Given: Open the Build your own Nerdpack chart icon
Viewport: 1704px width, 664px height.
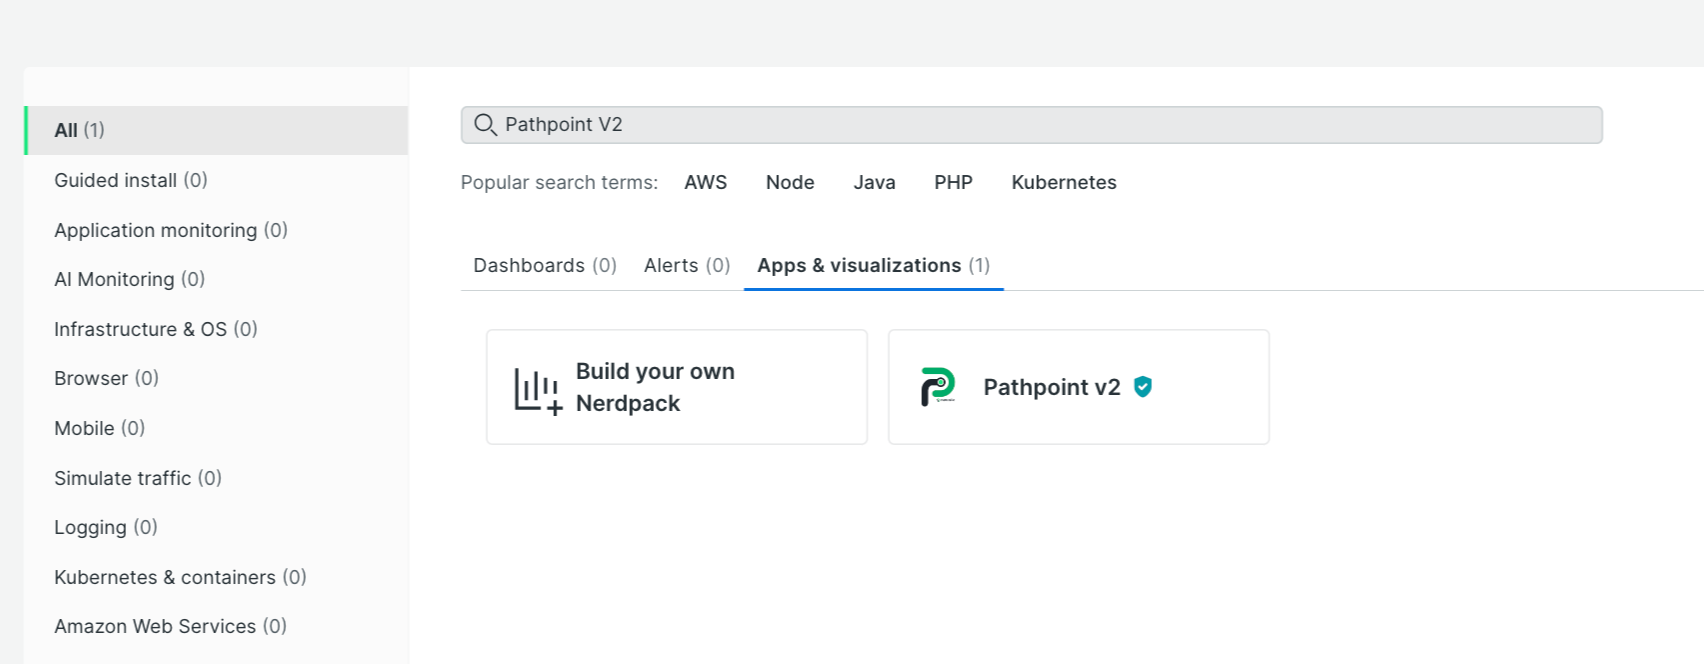Looking at the screenshot, I should click(x=538, y=391).
